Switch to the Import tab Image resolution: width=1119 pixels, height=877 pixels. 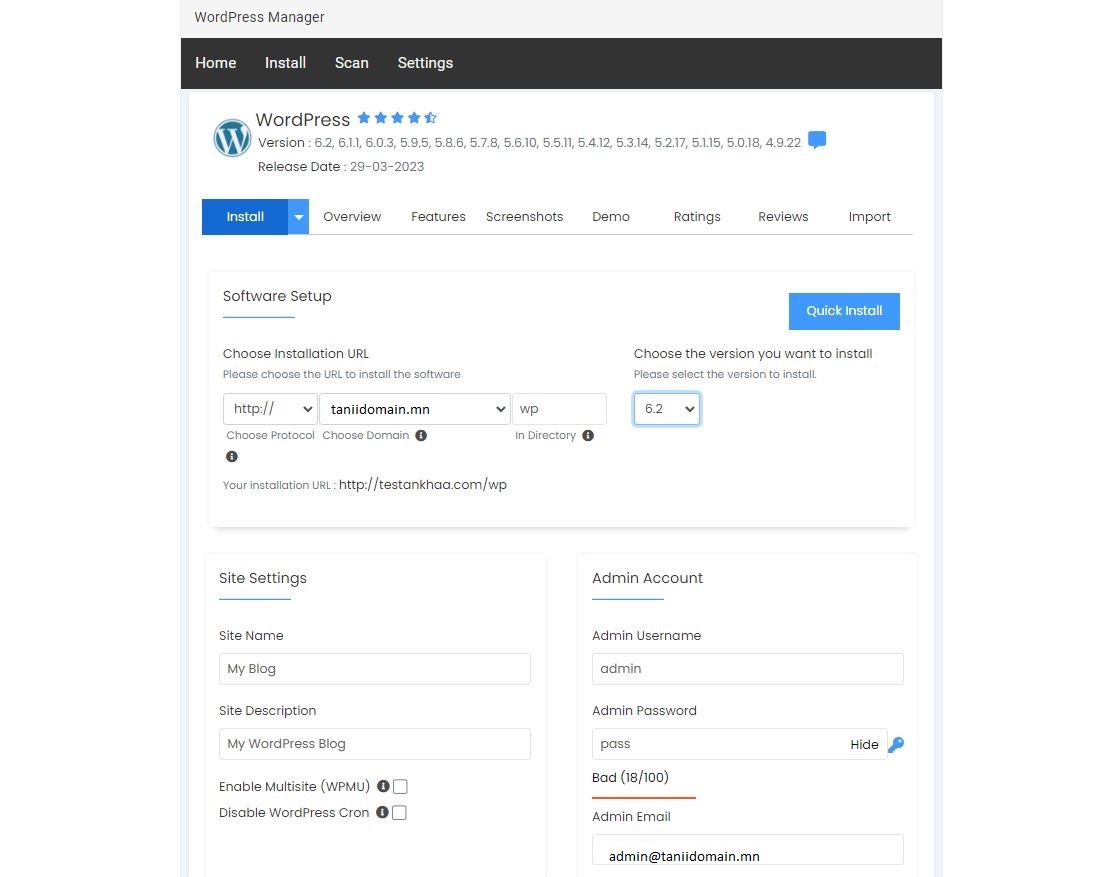869,217
